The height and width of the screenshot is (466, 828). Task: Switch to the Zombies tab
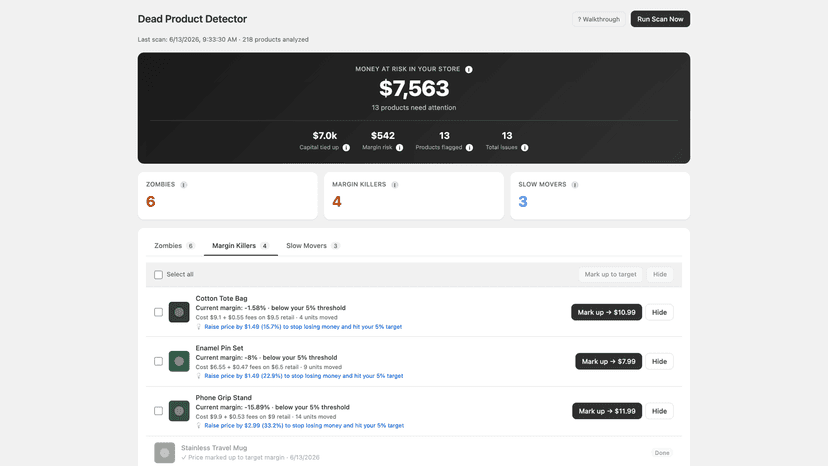(x=174, y=246)
